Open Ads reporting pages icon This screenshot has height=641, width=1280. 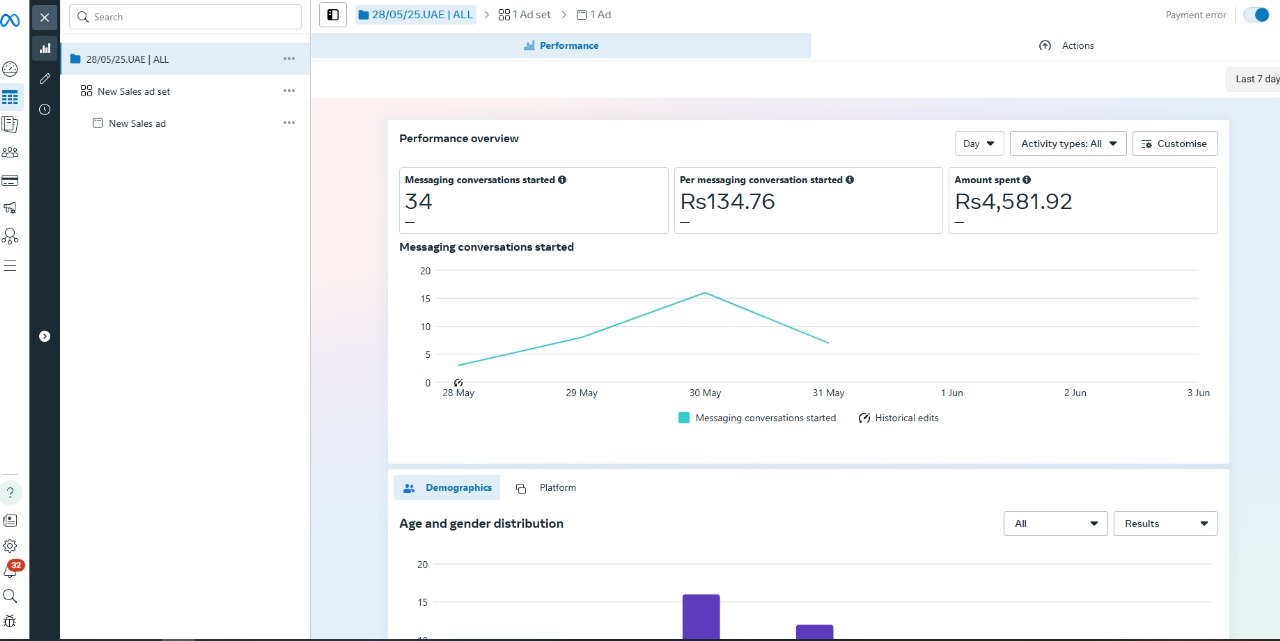[10, 125]
